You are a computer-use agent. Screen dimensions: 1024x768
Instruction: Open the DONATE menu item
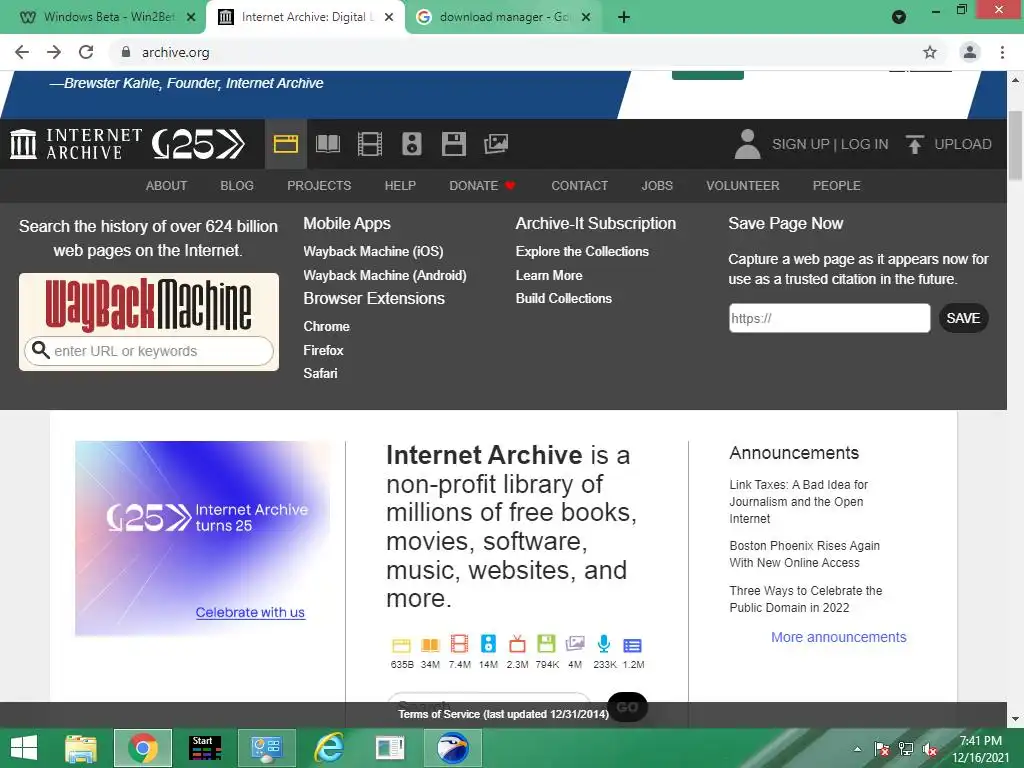482,186
